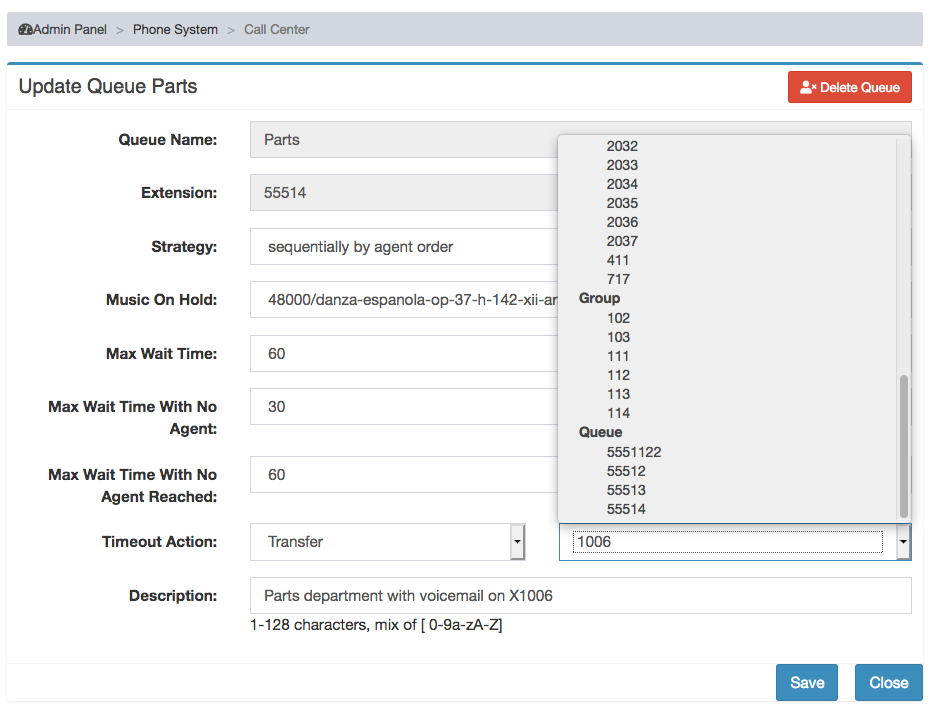930x705 pixels.
Task: Click the Admin Panel dashboard icon
Action: [26, 29]
